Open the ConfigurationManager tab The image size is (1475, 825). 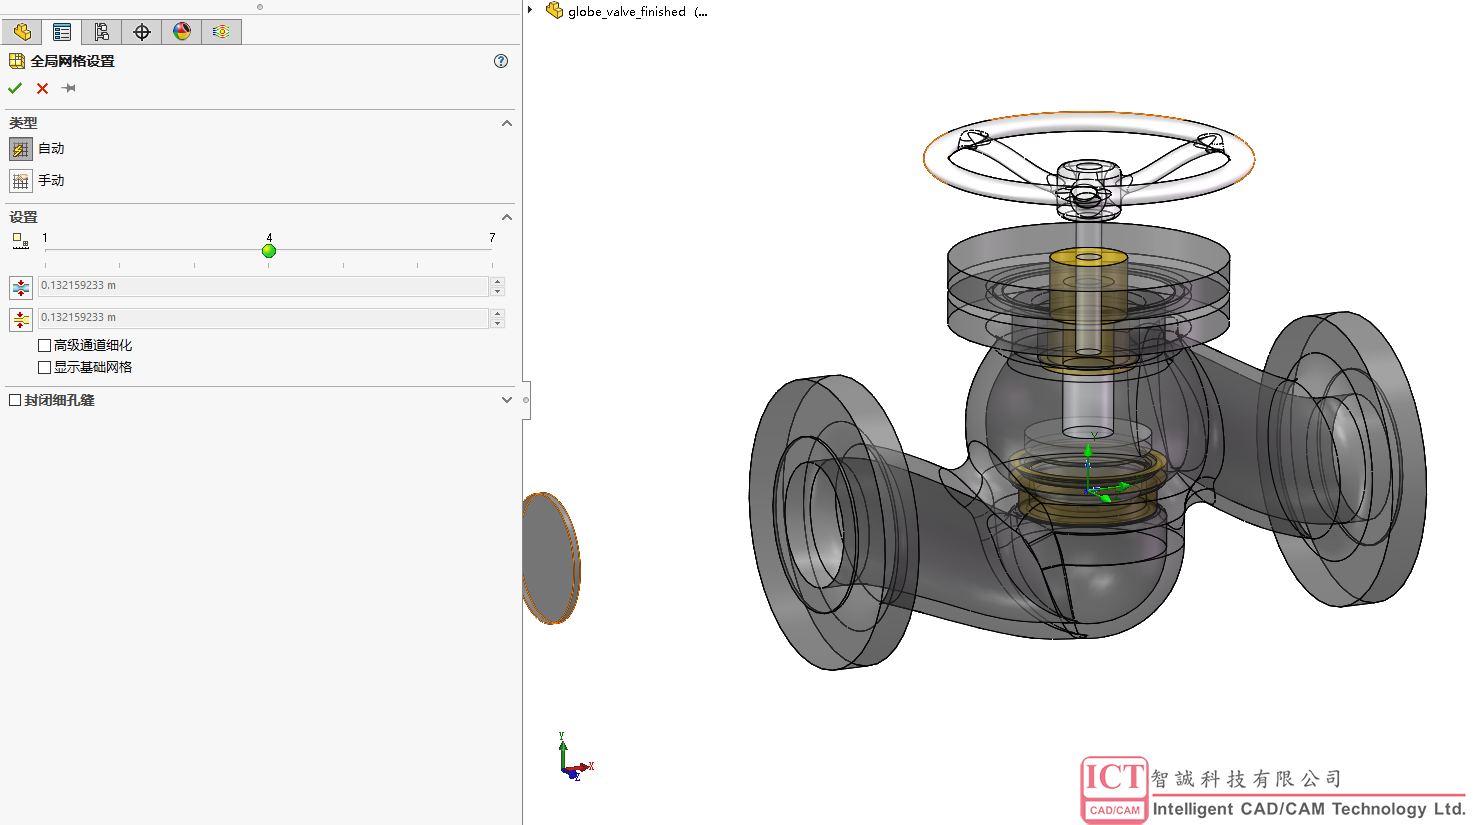coord(102,32)
